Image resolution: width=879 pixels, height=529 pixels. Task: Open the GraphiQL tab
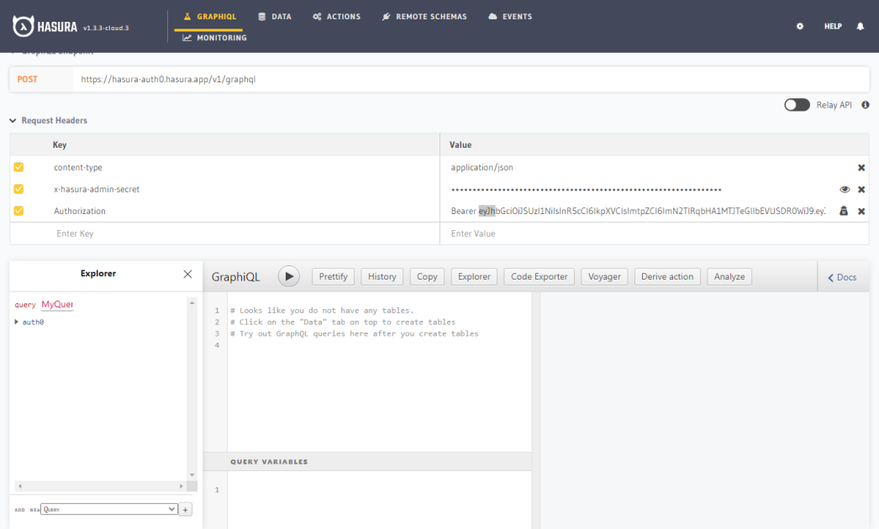[x=210, y=17]
